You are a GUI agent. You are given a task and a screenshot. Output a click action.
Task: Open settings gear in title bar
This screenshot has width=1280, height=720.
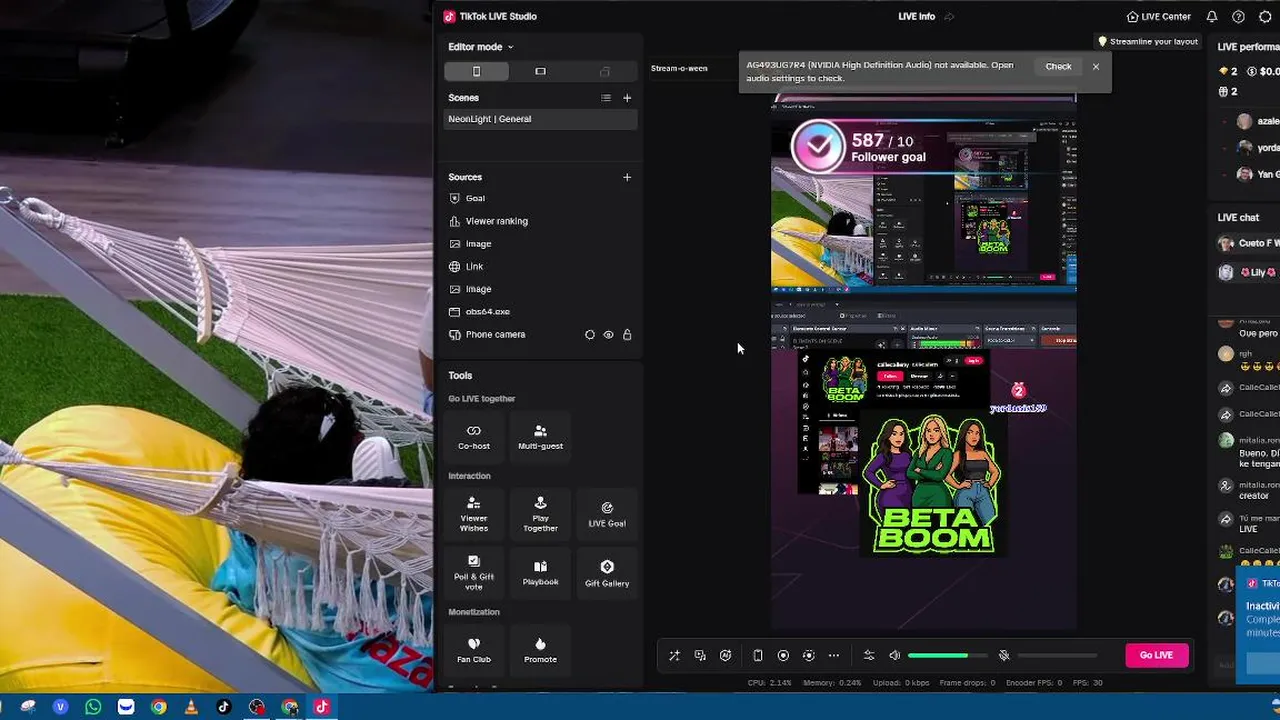point(1265,17)
